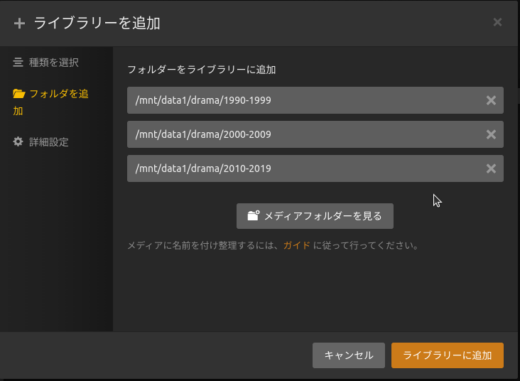Click the folder icon on メディアフォルダーを見る

[253, 216]
